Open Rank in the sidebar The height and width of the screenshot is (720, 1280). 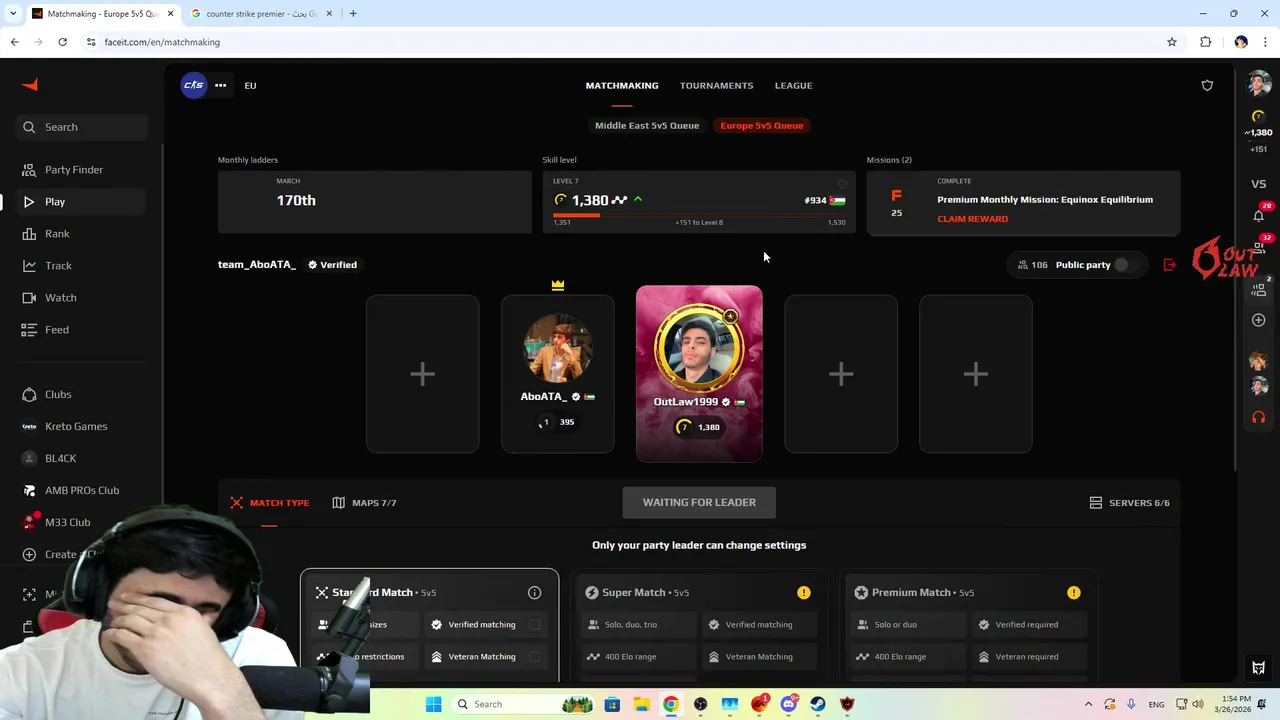(82, 234)
